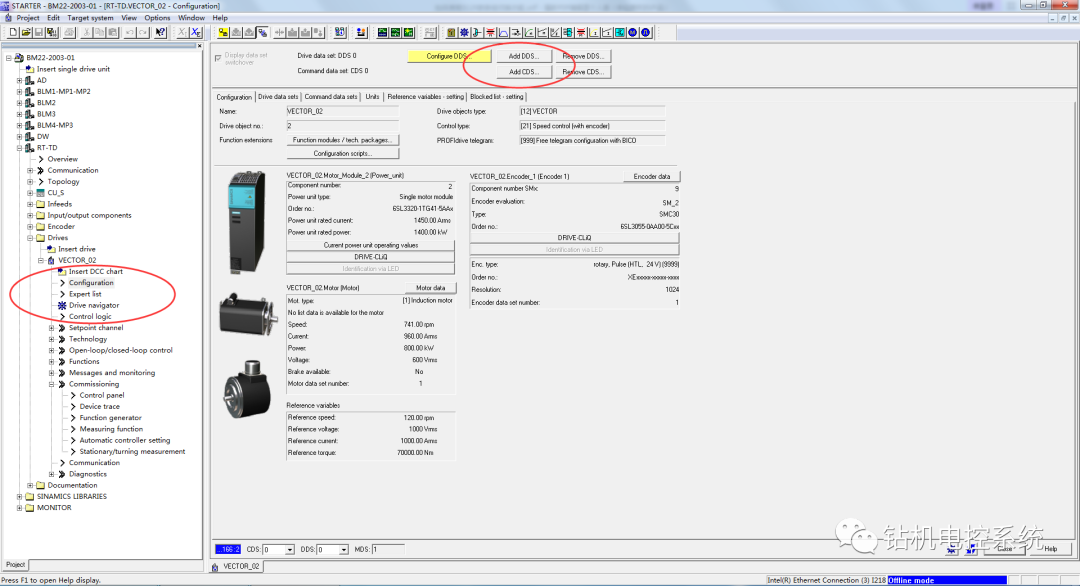Click the blue circle pulse encoder icon
Image resolution: width=1080 pixels, height=586 pixels.
(x=645, y=32)
